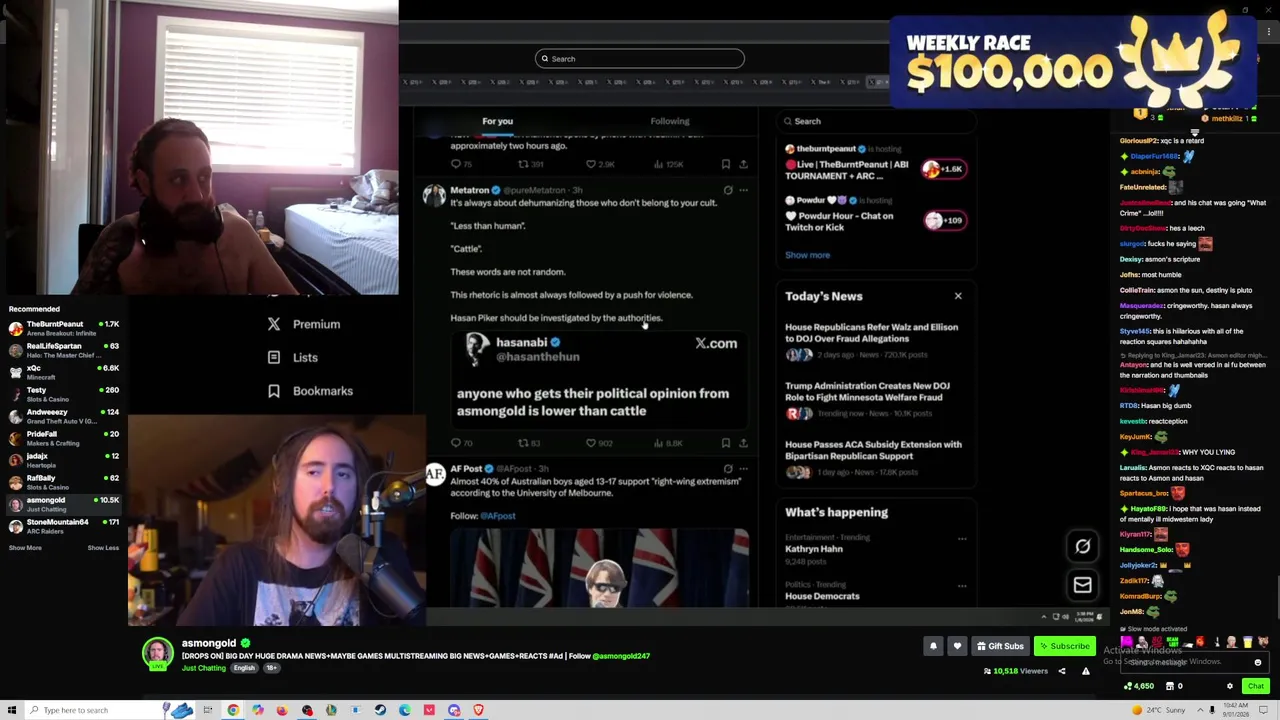The width and height of the screenshot is (1280, 720).
Task: Collapse recommended channels with Show Less
Action: coord(103,548)
